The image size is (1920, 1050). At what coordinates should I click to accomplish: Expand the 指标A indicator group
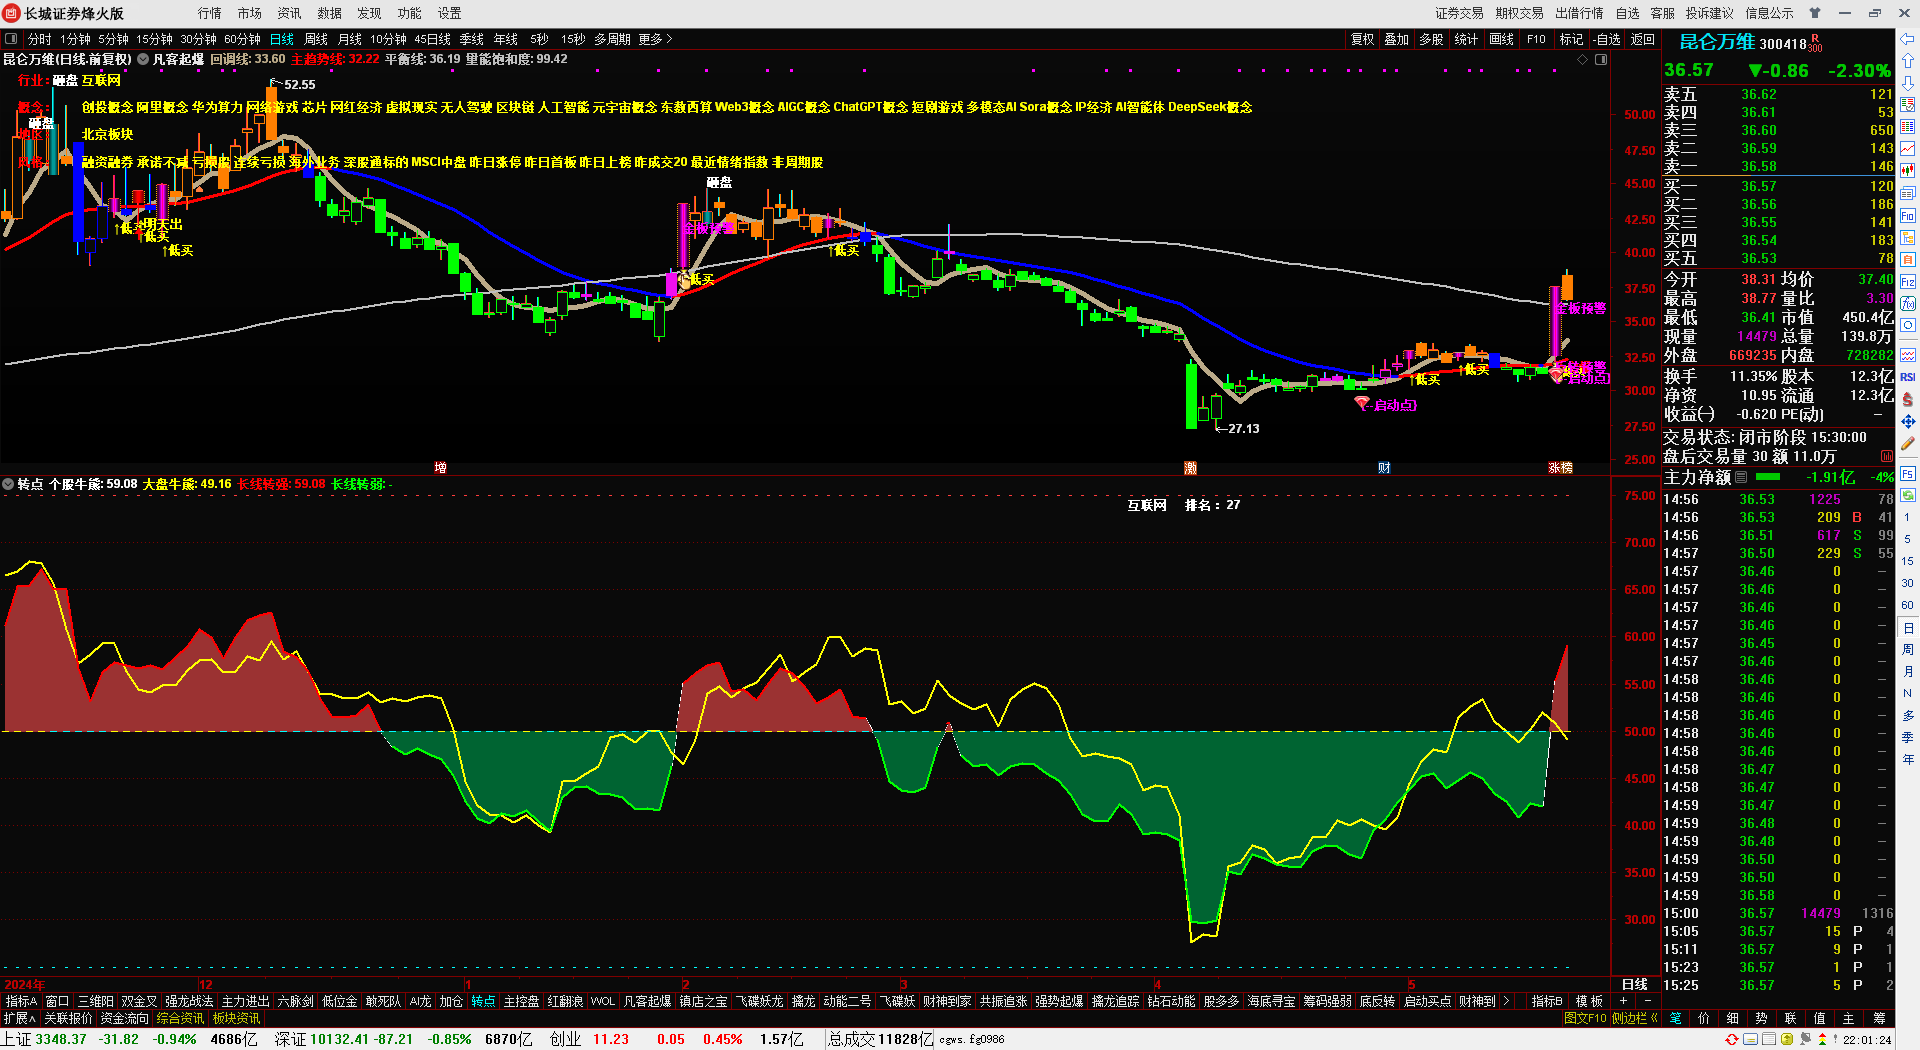pos(20,1001)
